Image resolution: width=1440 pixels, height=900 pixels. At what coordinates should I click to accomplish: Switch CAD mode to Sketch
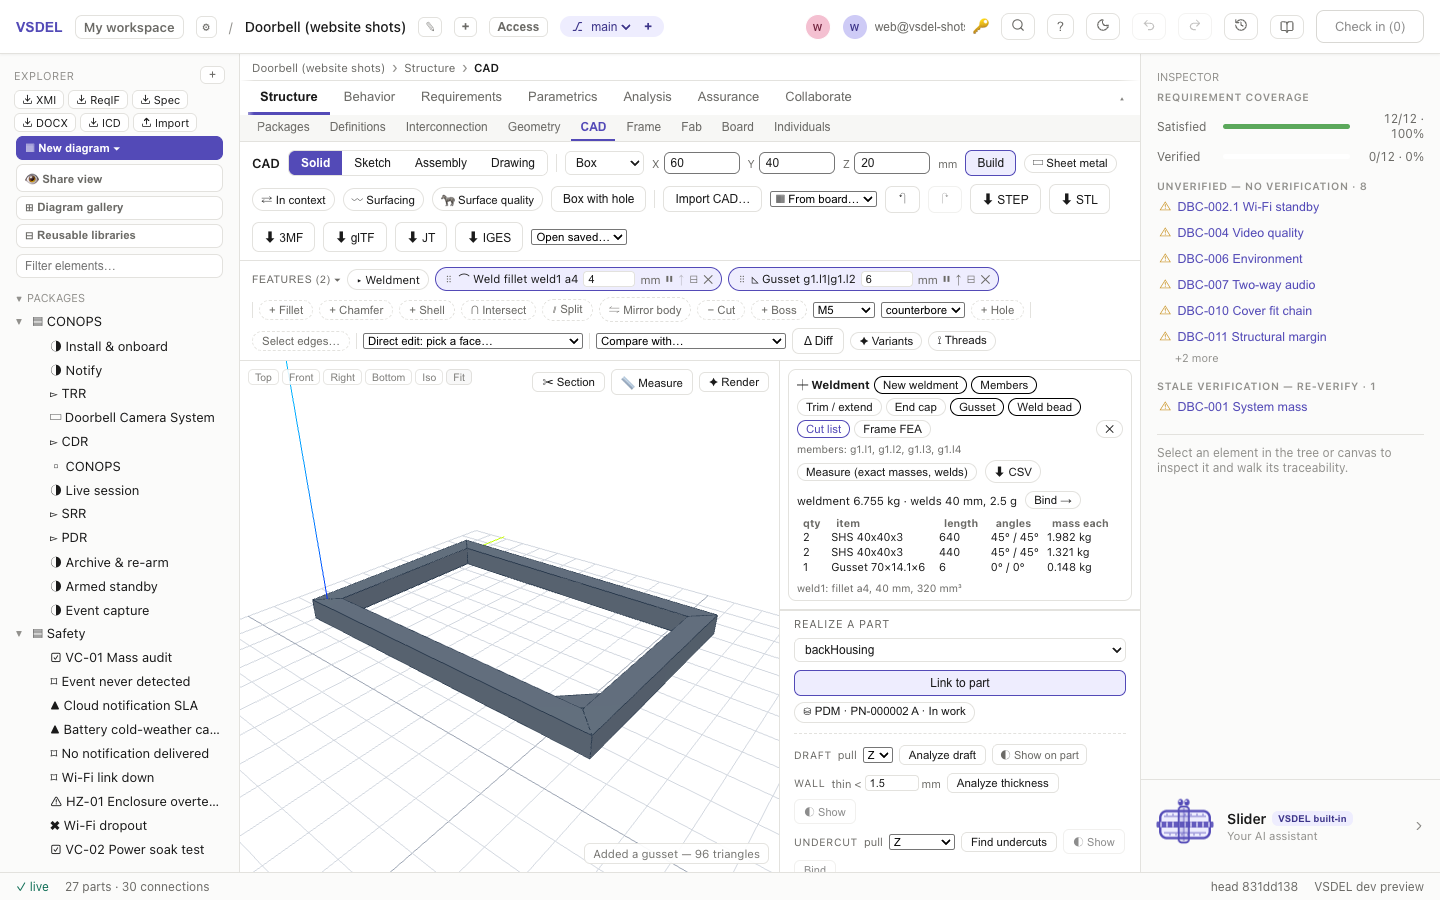click(372, 163)
